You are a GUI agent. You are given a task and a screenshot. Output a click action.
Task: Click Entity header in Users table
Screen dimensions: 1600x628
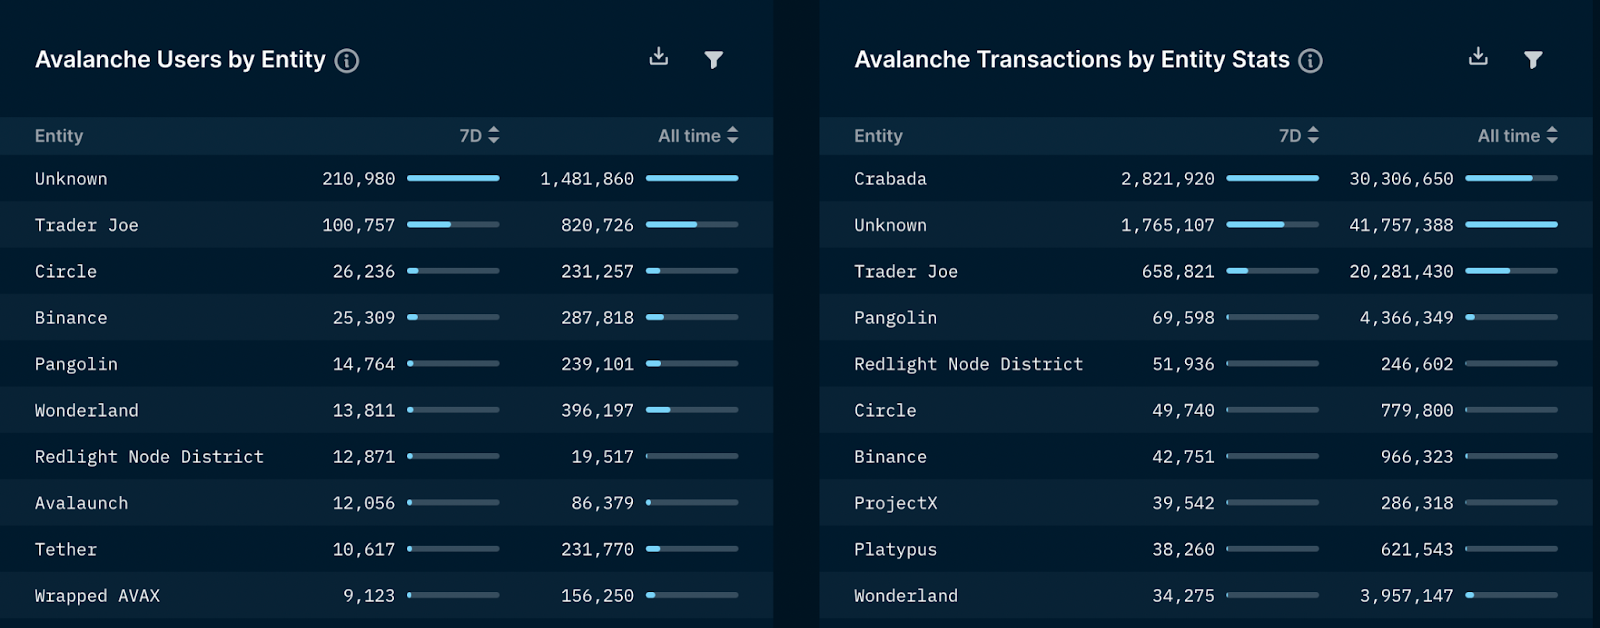click(59, 136)
